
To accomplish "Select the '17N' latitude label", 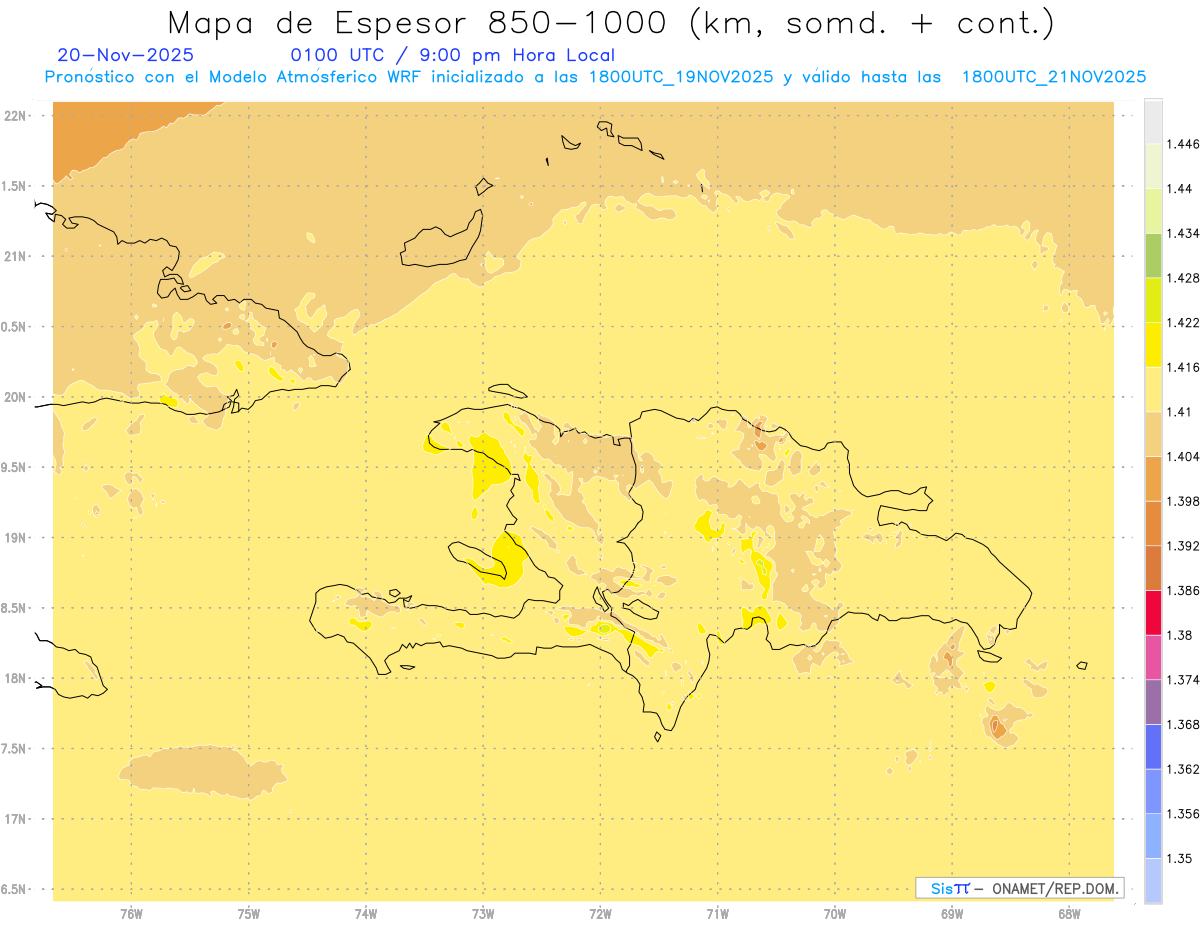I will click(16, 819).
